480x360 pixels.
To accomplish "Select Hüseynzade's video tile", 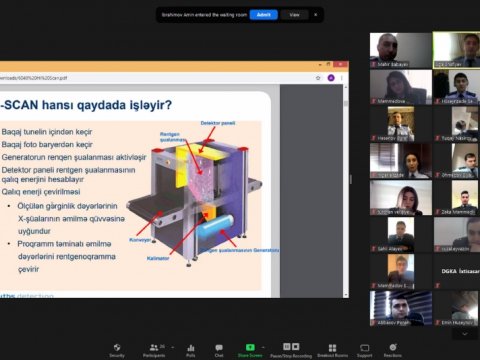I will (456, 87).
